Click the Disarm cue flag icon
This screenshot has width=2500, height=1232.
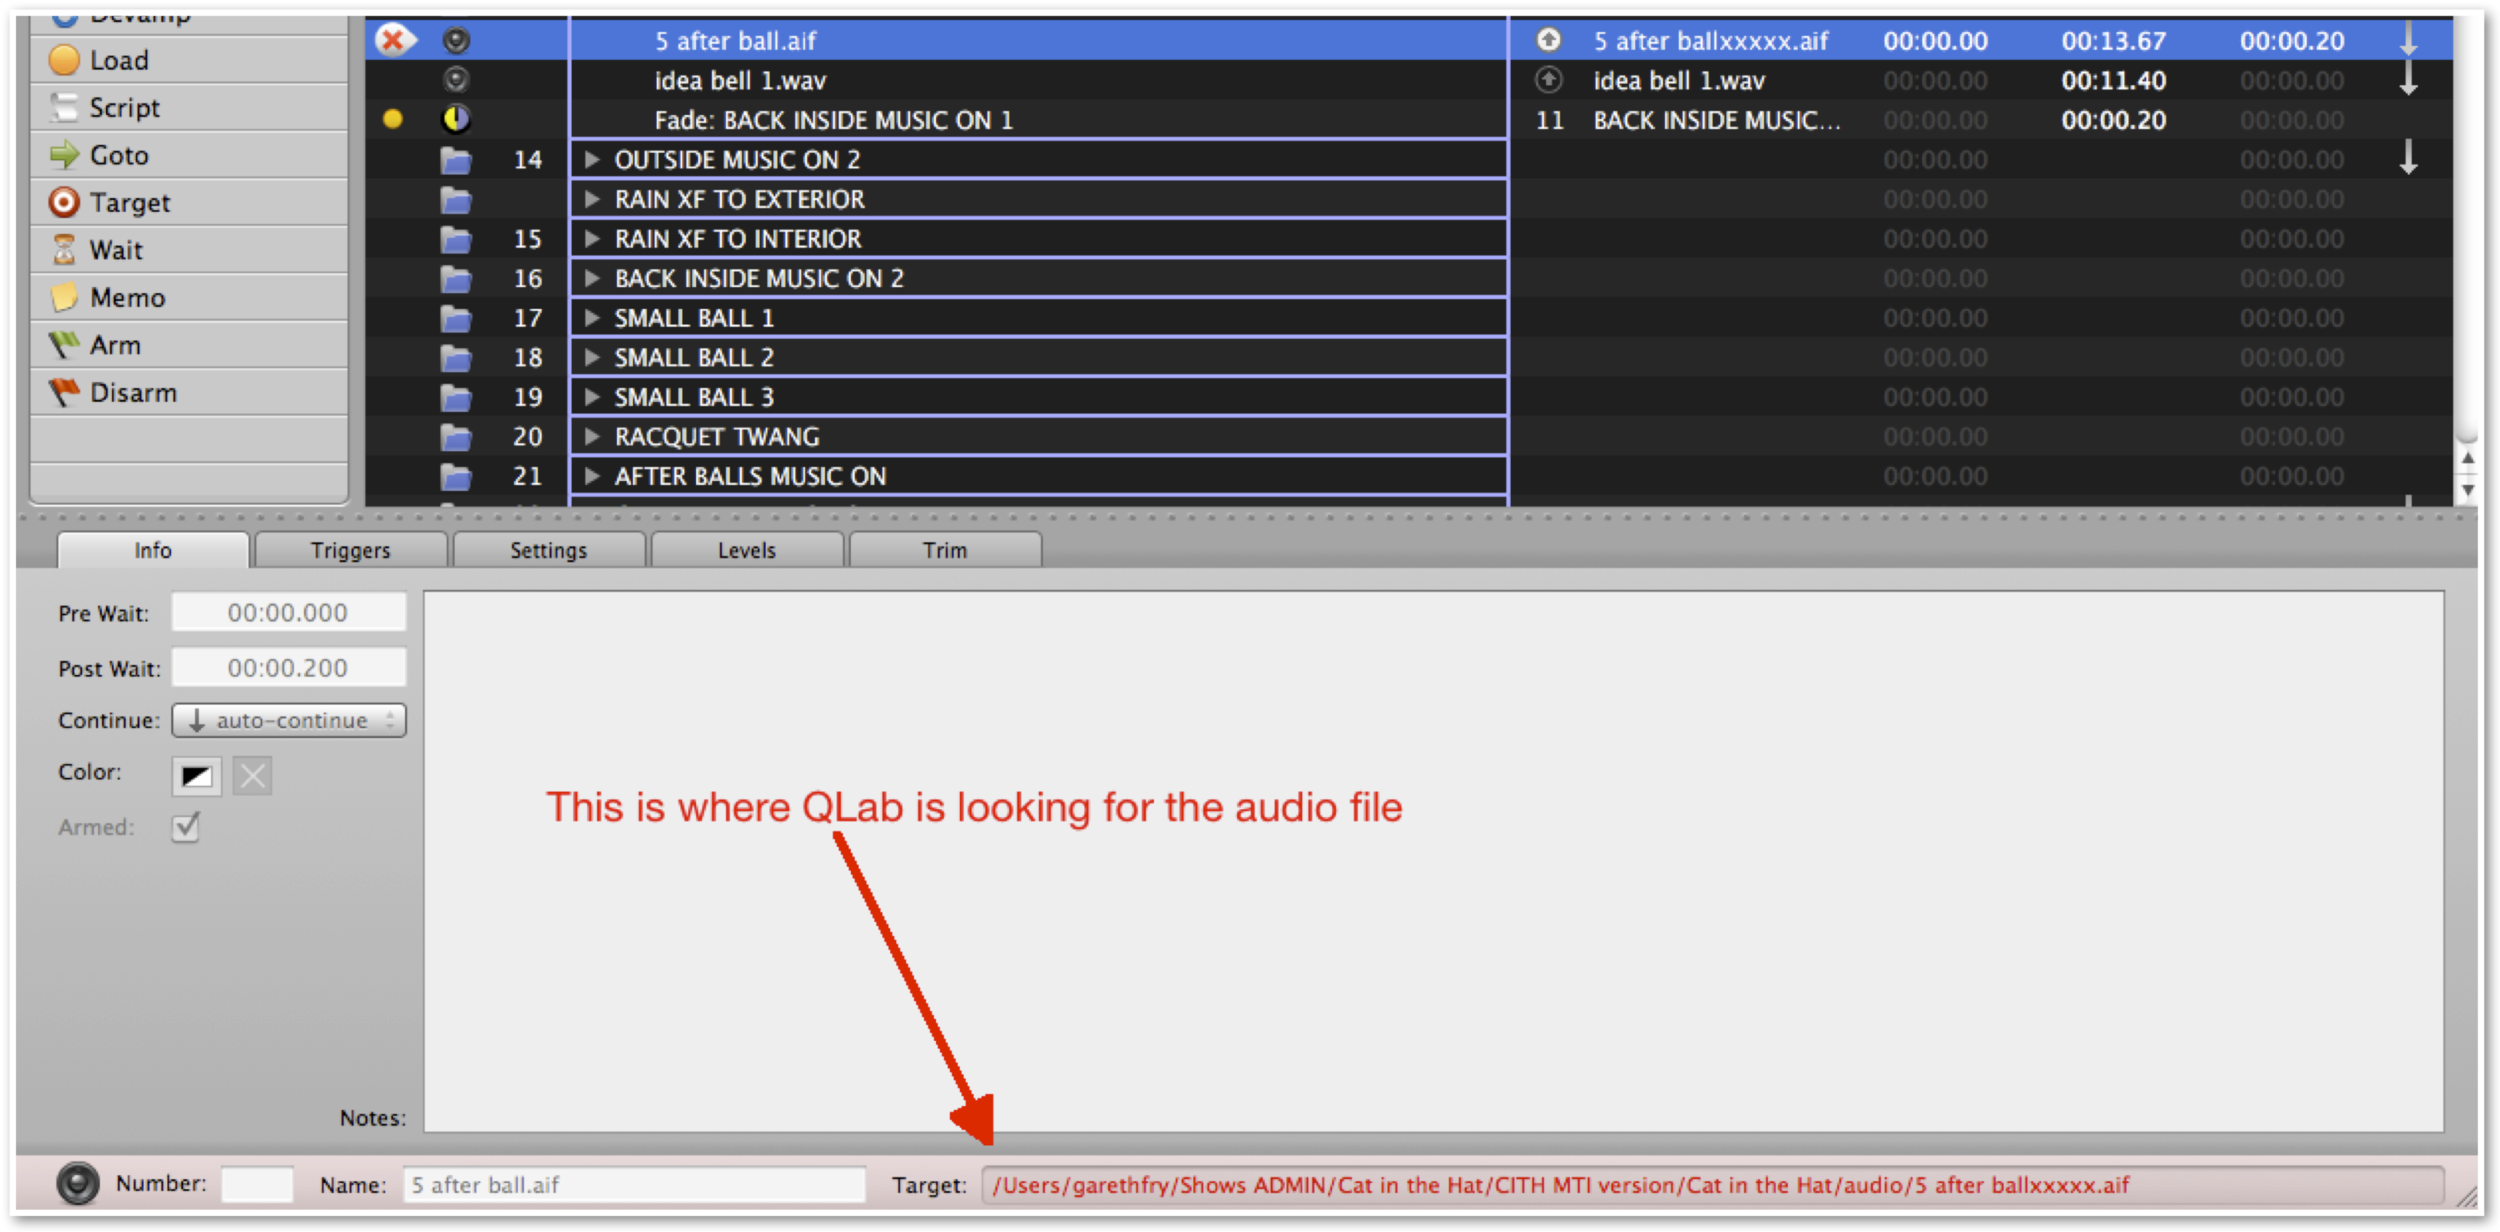point(64,392)
